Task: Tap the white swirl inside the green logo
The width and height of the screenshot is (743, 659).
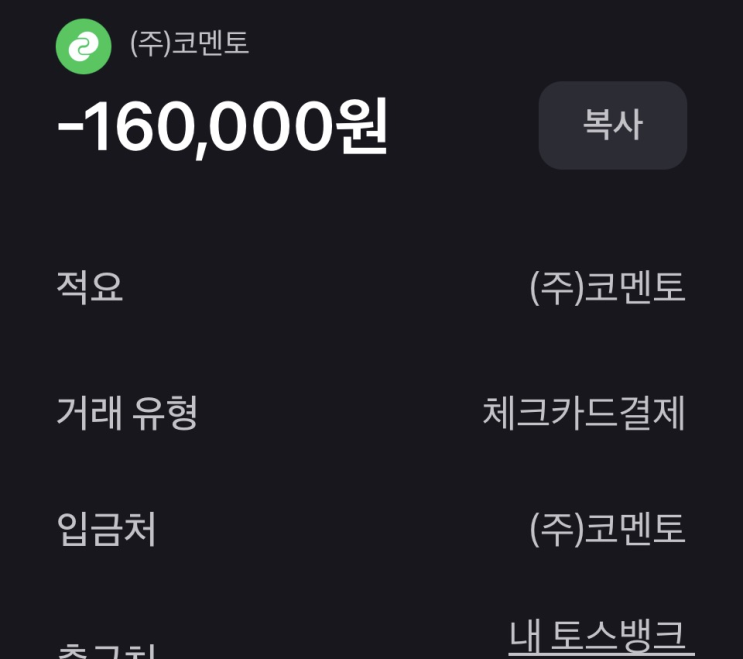Action: [x=83, y=47]
